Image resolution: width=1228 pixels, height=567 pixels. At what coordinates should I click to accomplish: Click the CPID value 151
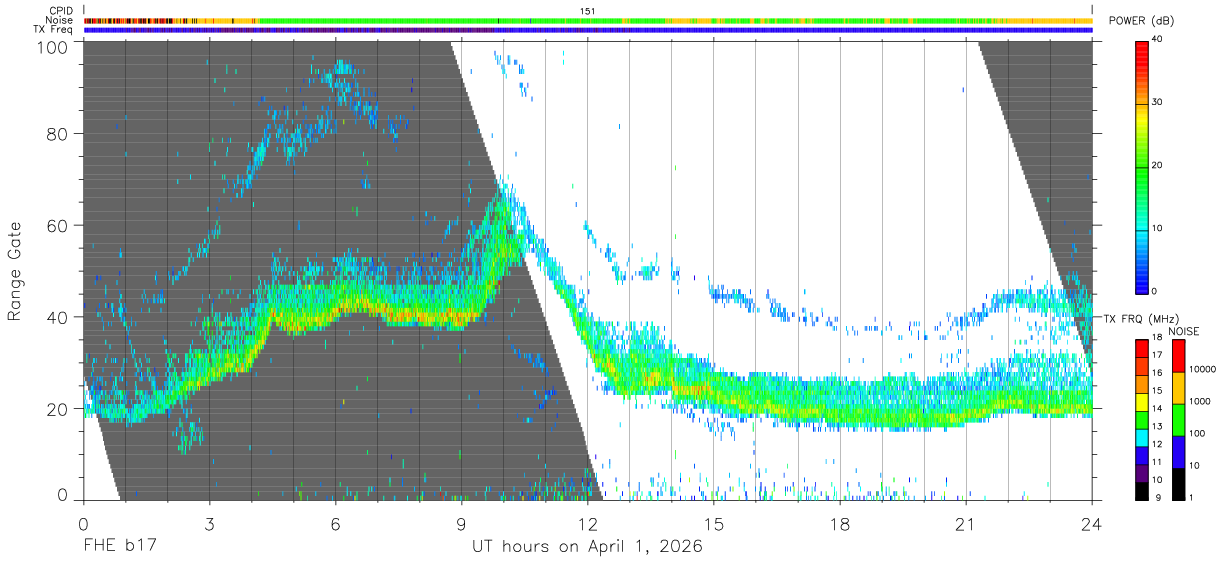[x=588, y=11]
